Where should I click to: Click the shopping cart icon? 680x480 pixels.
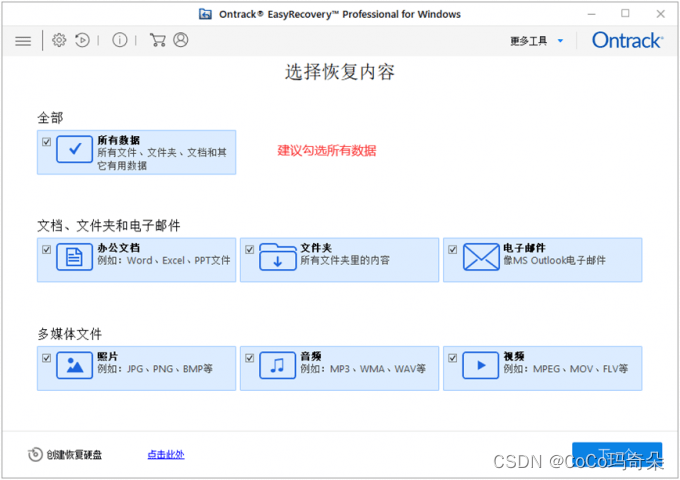[157, 40]
